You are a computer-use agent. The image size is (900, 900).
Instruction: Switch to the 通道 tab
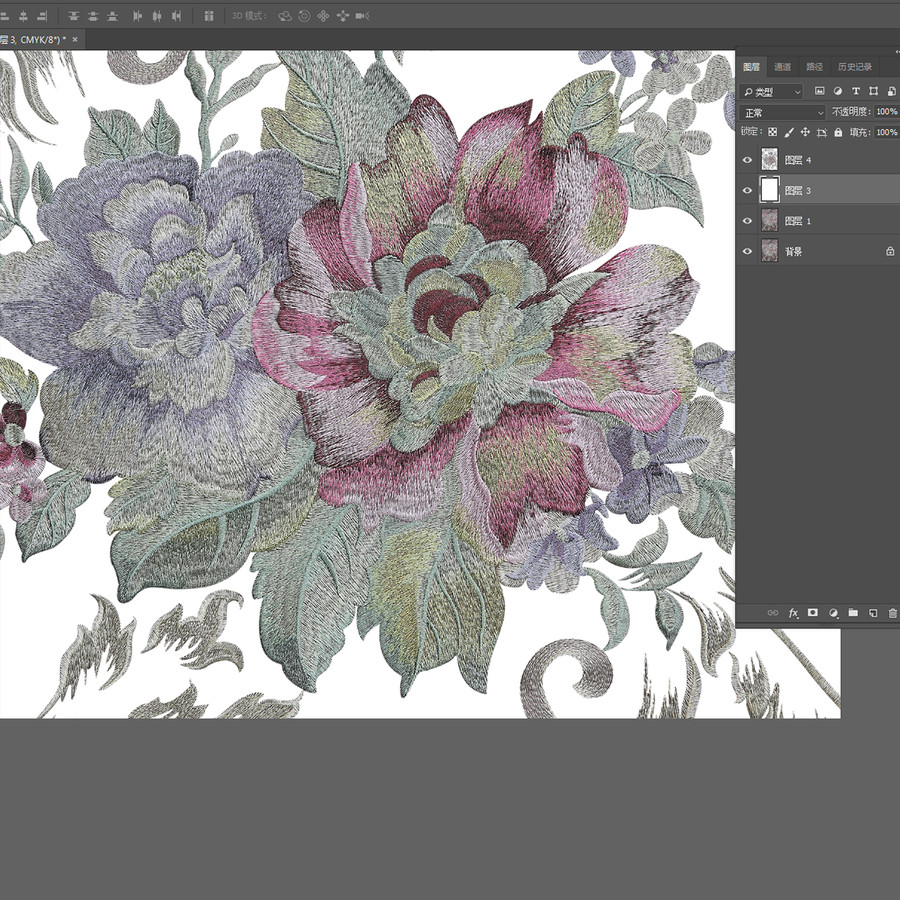(782, 67)
